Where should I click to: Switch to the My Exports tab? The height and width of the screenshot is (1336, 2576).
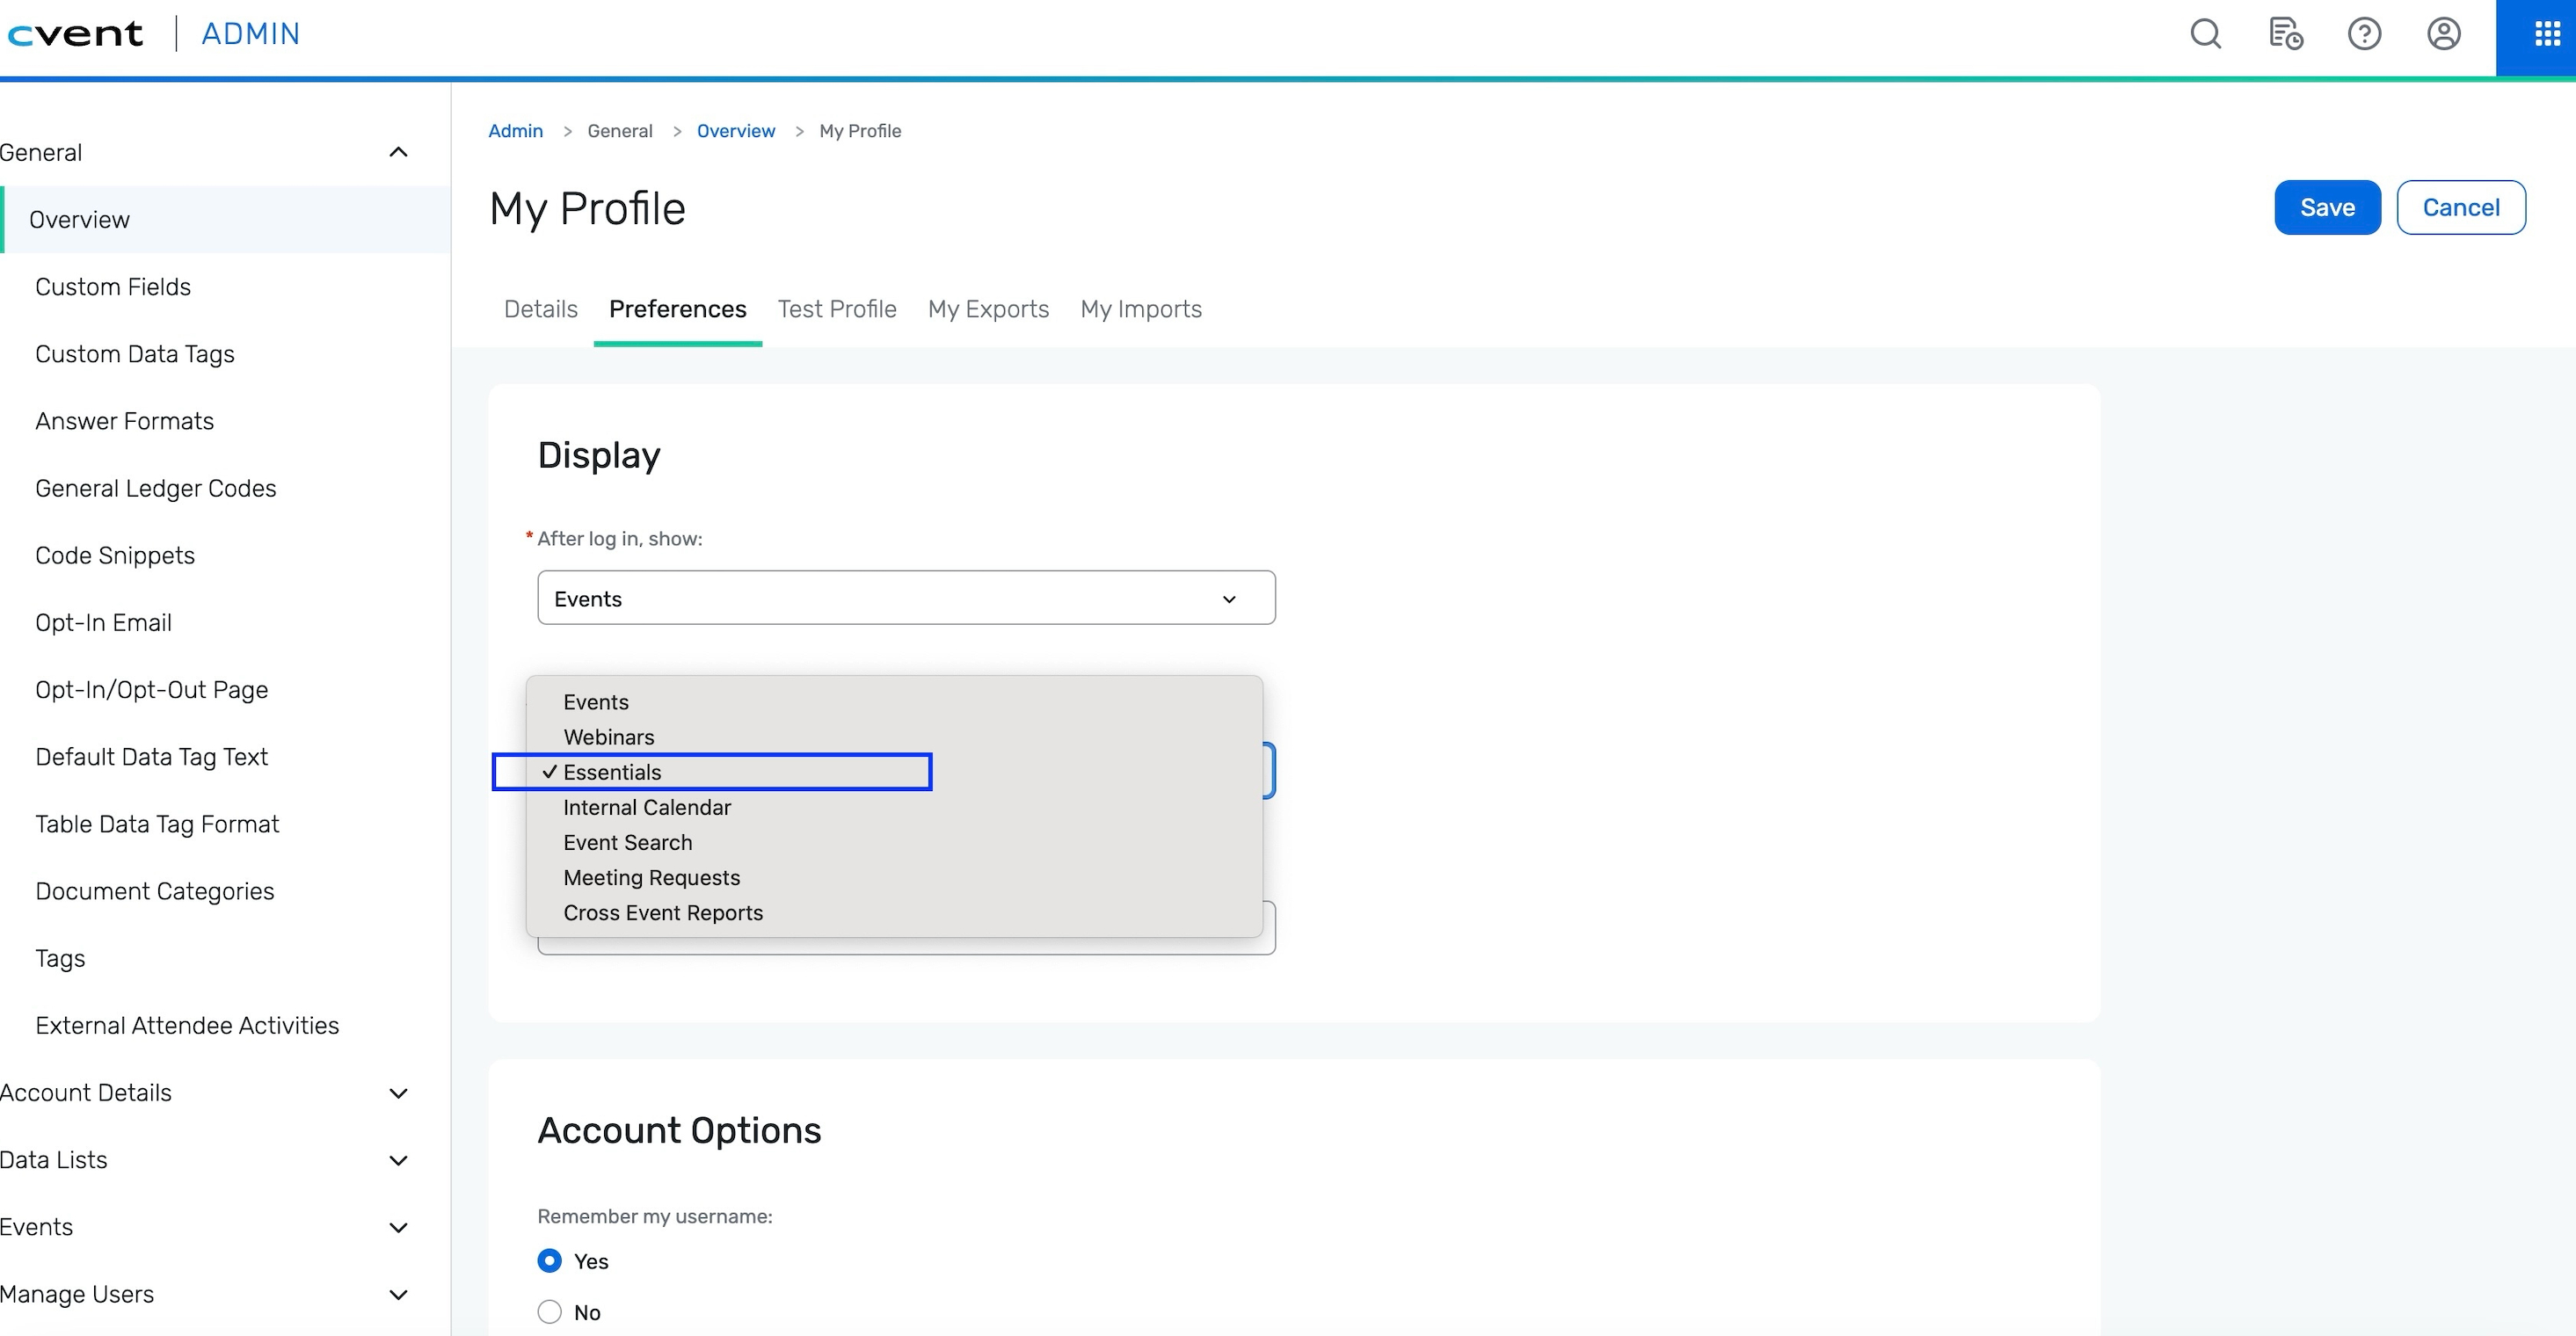pyautogui.click(x=988, y=309)
